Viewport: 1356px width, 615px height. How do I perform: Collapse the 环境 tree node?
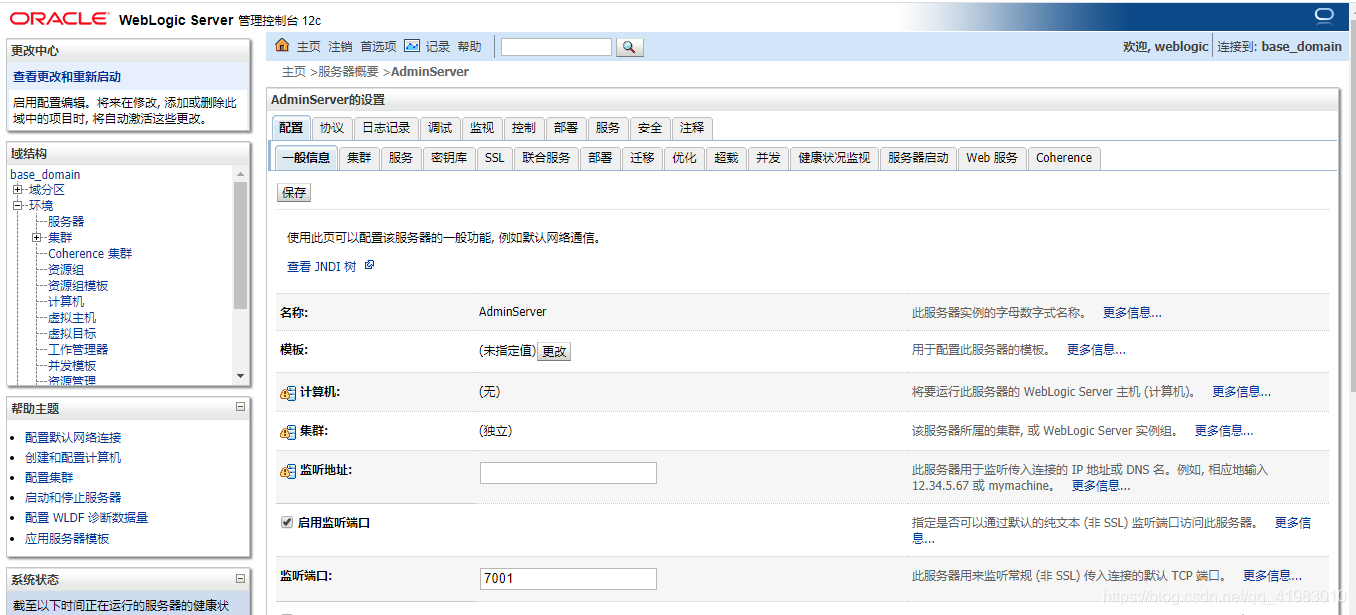(17, 206)
